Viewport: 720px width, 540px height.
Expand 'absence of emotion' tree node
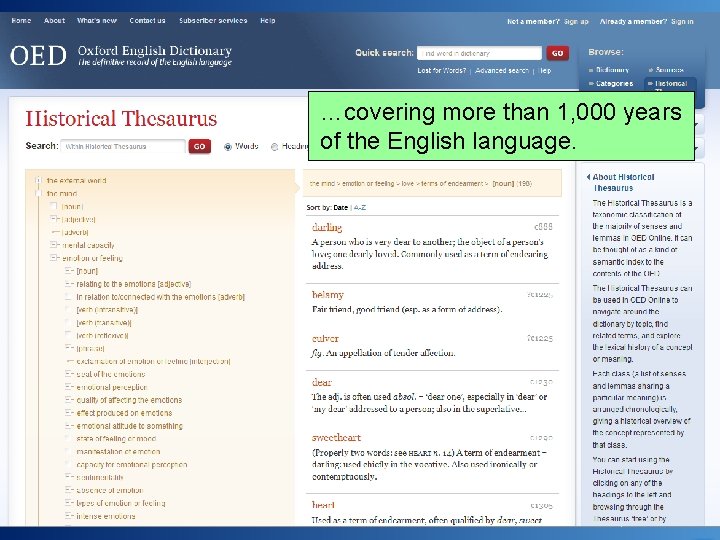coord(69,490)
